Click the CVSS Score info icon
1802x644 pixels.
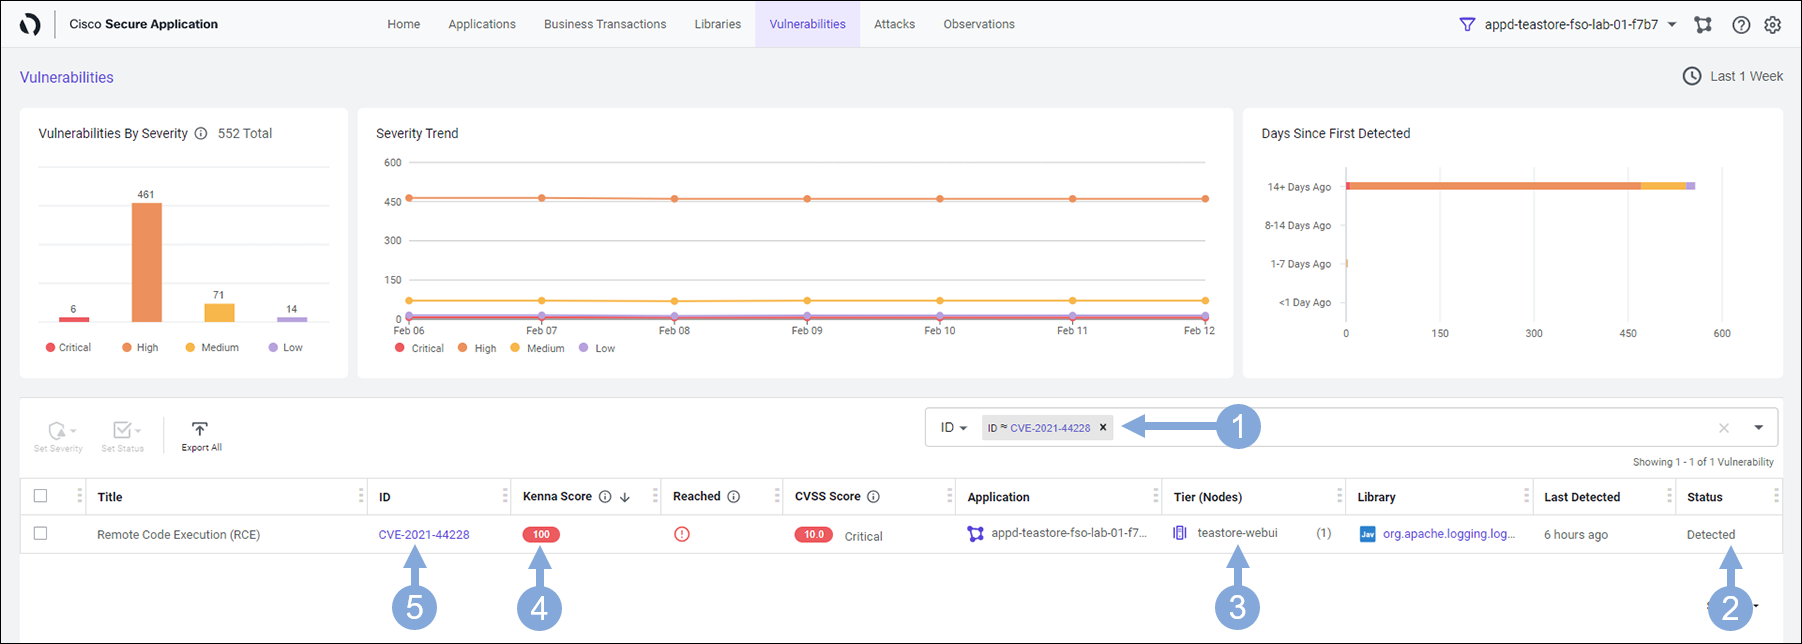click(x=873, y=497)
